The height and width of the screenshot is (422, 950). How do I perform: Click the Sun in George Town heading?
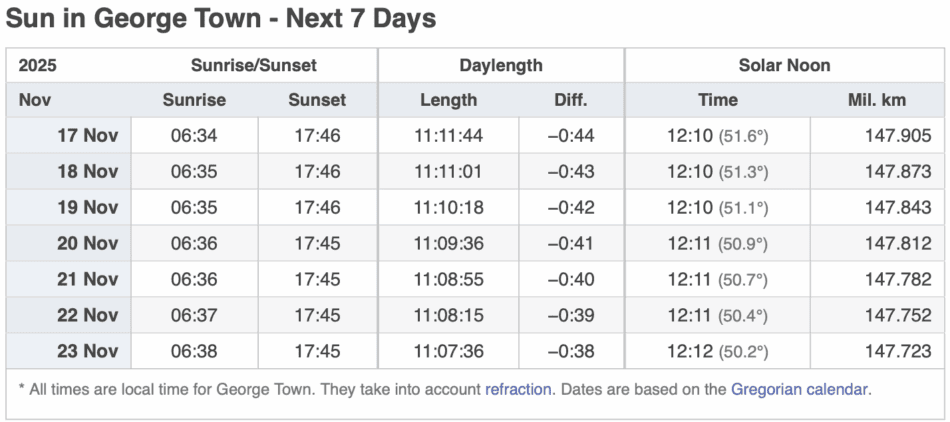coord(221,19)
